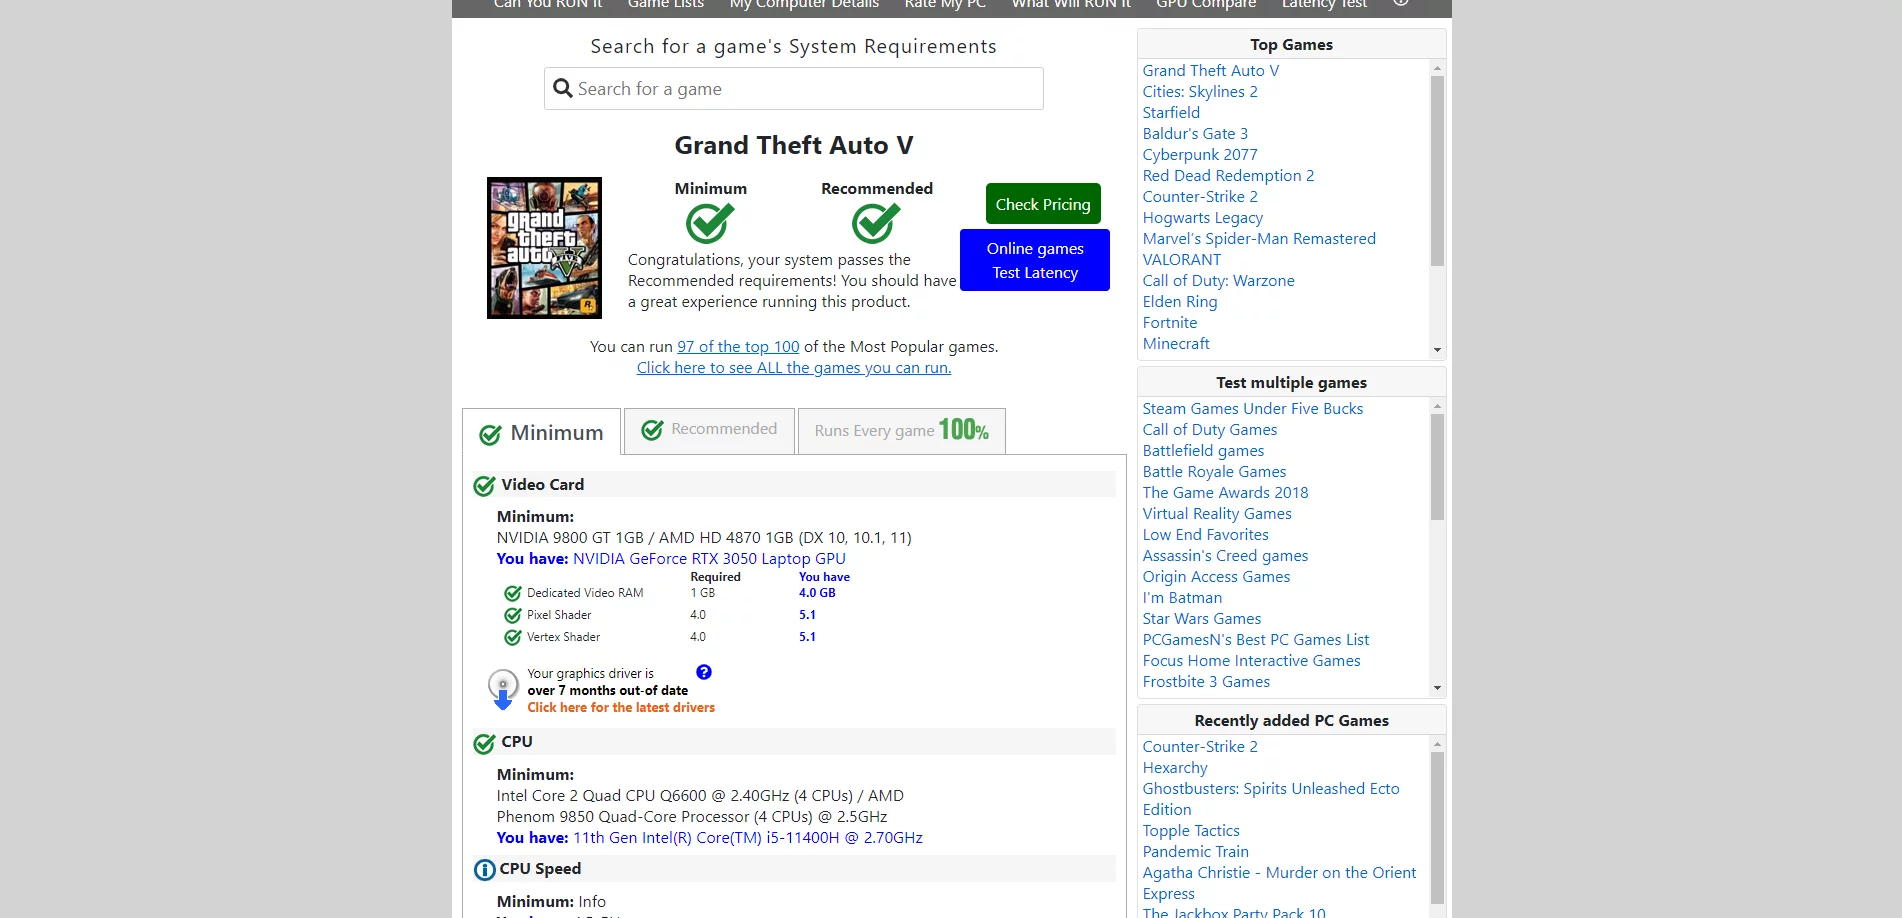Open Hexarchy in Recently added PC Games
This screenshot has width=1902, height=918.
pos(1175,768)
